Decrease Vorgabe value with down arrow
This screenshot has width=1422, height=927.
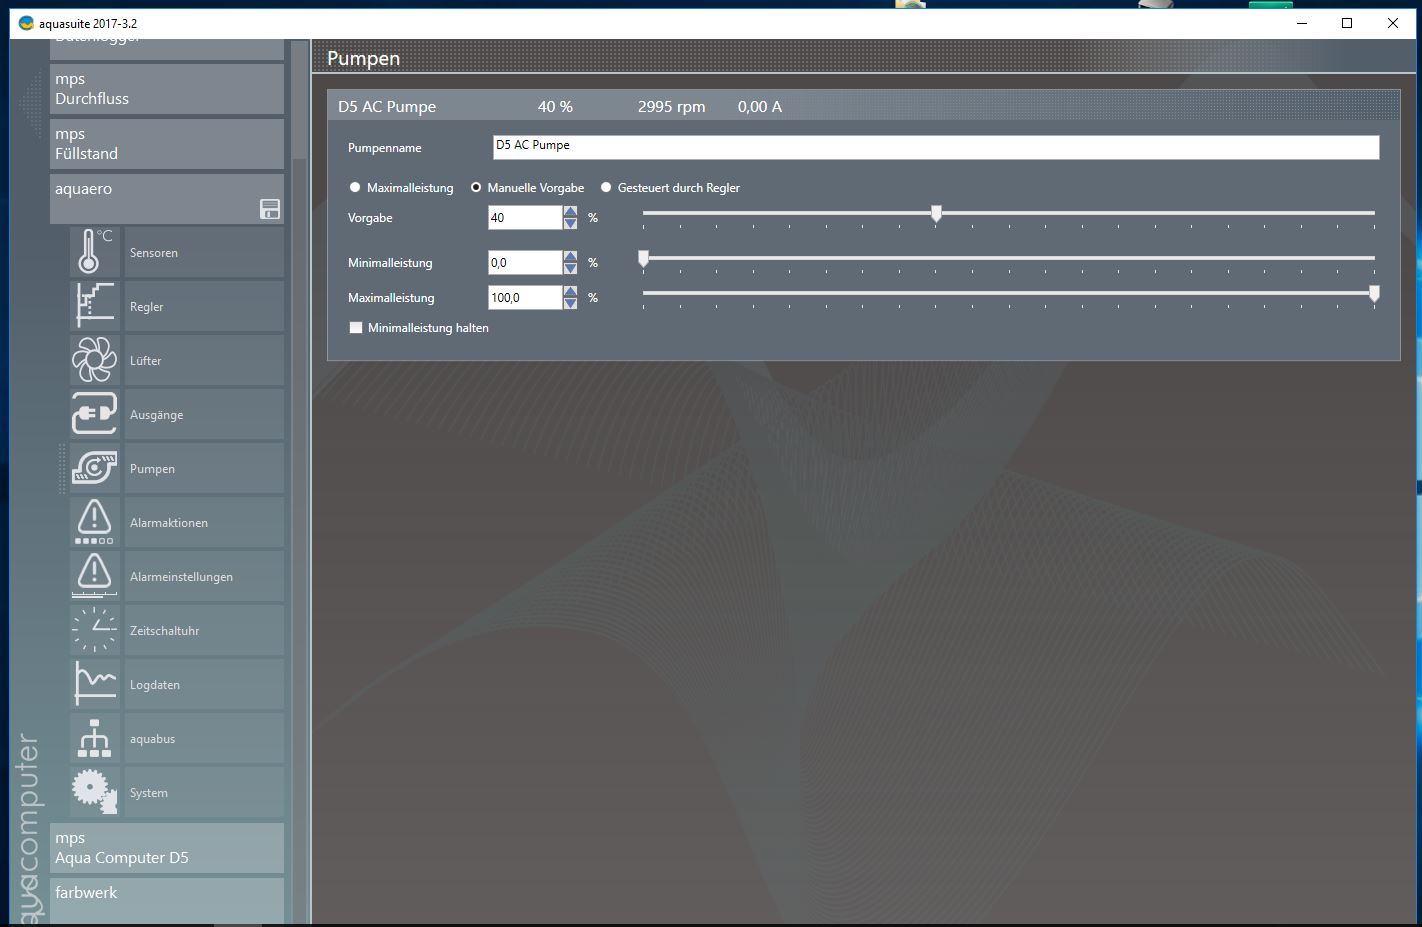570,223
